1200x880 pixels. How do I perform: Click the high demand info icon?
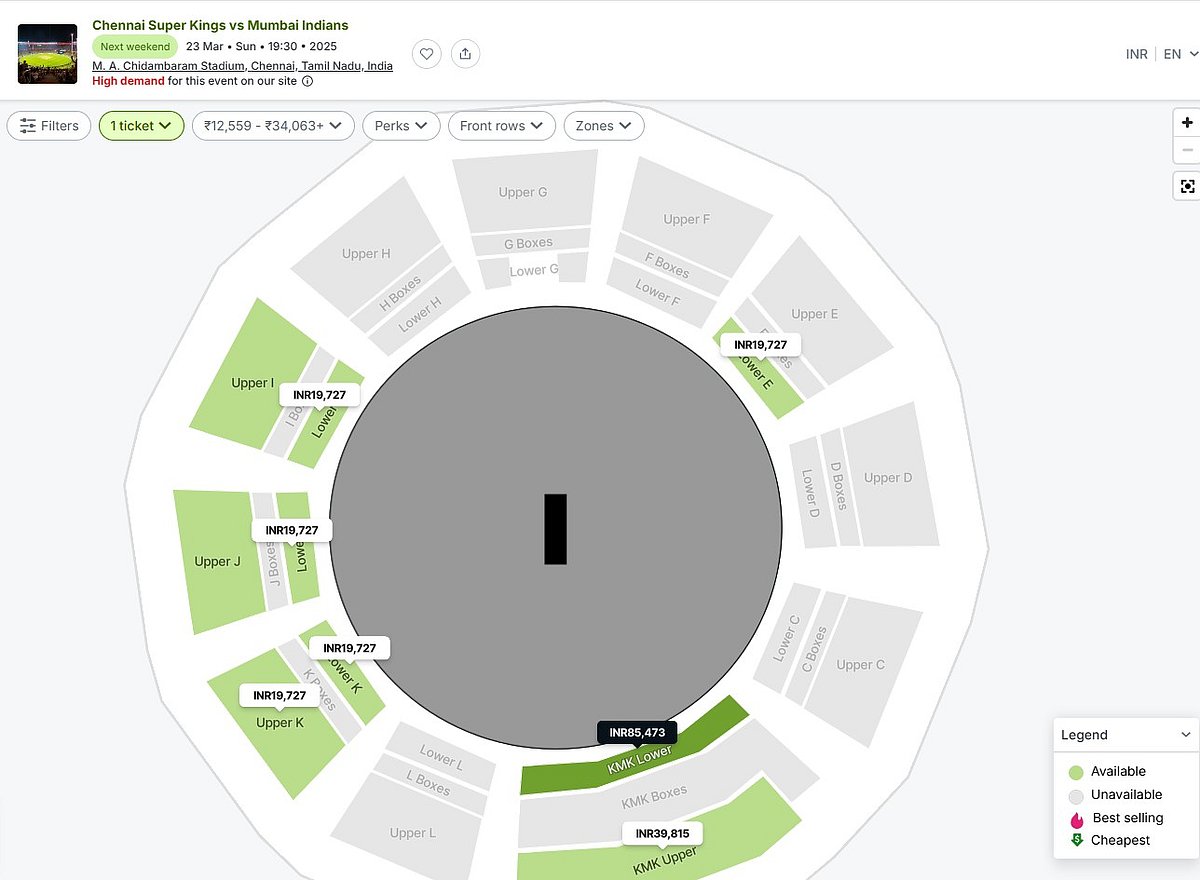click(307, 81)
